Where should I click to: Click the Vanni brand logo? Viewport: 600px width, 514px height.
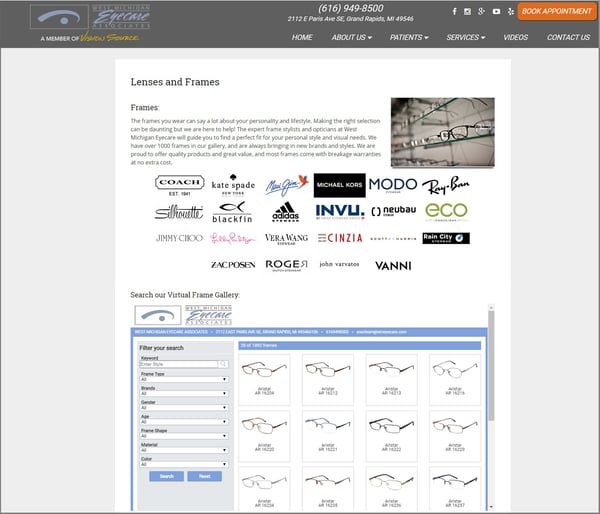point(393,266)
